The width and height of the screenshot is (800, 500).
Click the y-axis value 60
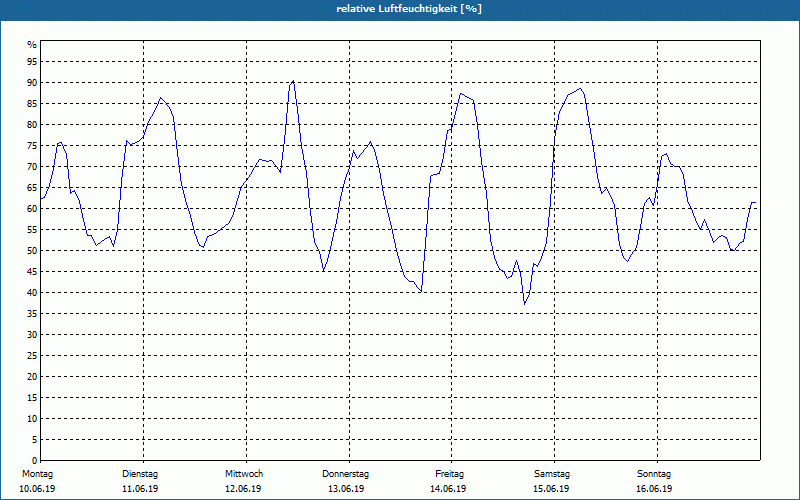click(32, 209)
